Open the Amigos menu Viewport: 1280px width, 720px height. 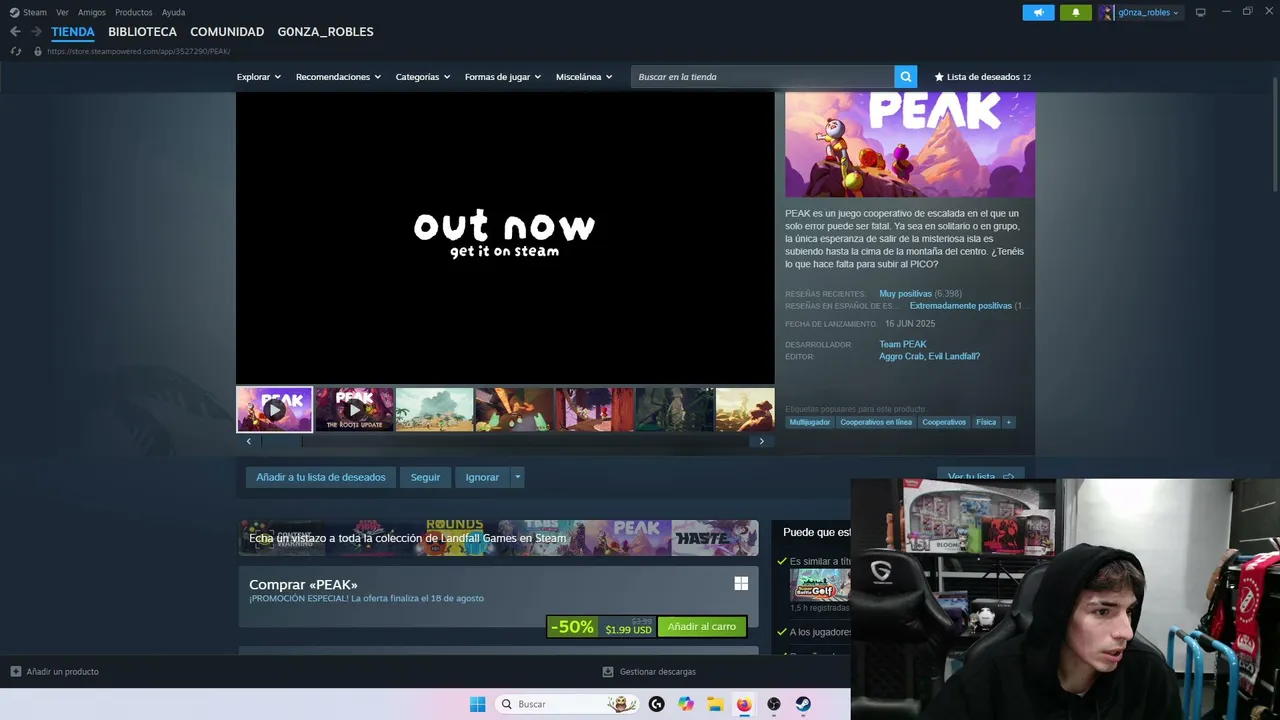[92, 12]
